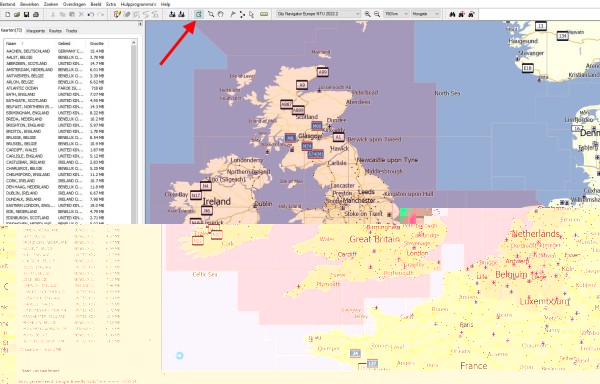Open the Help menu

tap(166, 4)
